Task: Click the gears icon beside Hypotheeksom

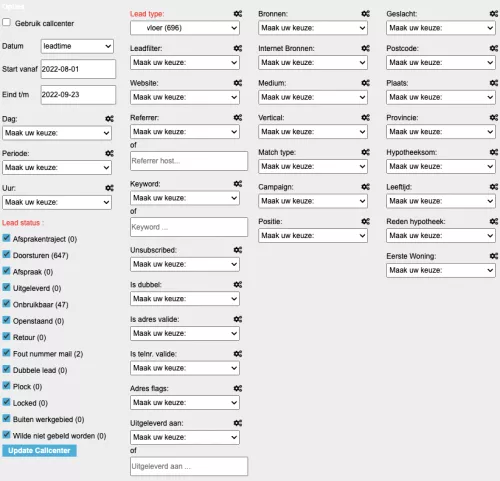Action: (x=494, y=152)
